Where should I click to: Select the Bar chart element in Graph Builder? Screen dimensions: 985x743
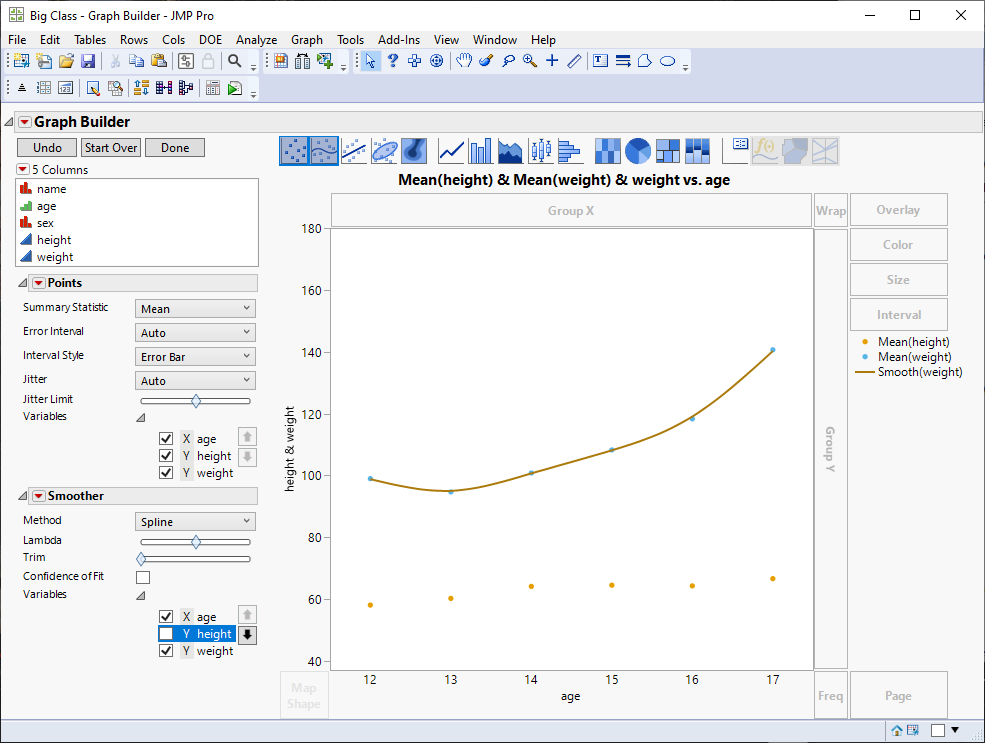click(x=480, y=150)
